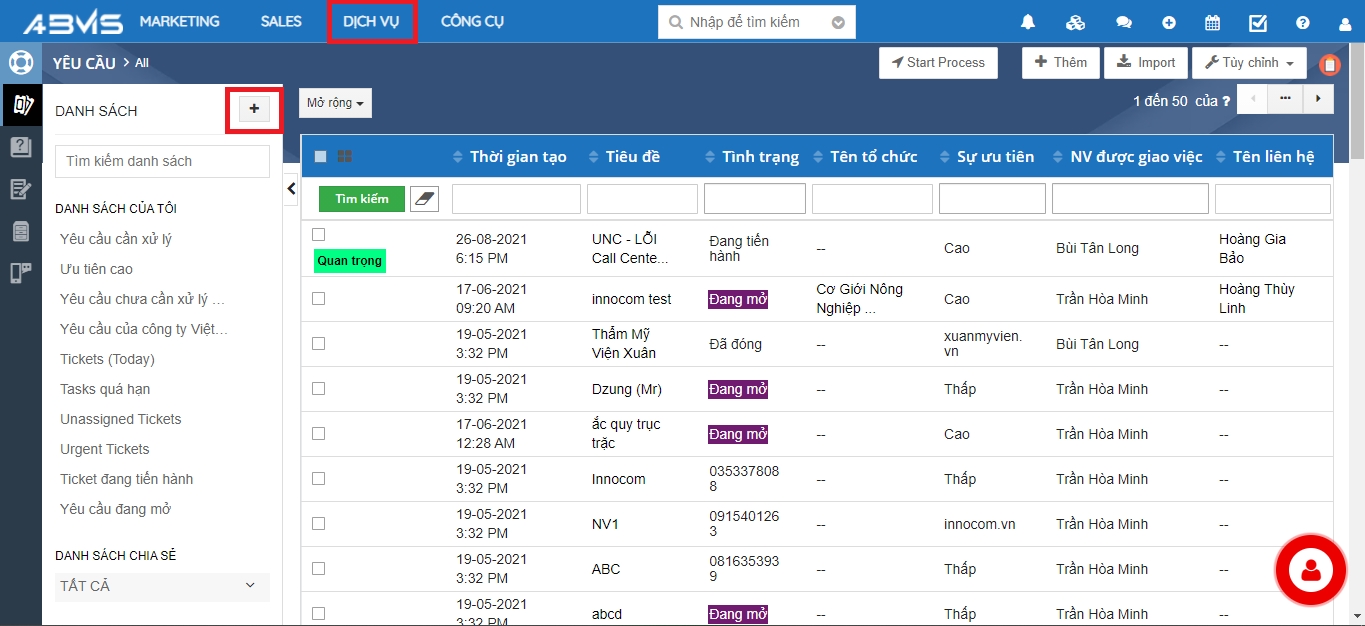Open the DỊCH VỤ menu

click(x=371, y=22)
